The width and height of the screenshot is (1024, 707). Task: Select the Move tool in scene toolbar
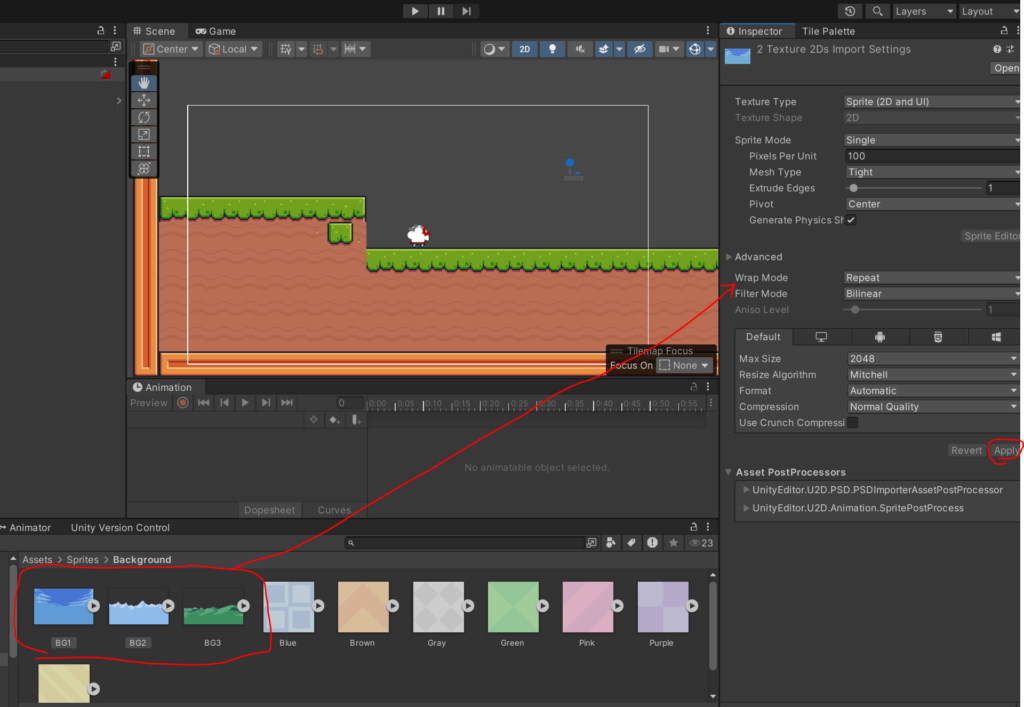tap(144, 100)
